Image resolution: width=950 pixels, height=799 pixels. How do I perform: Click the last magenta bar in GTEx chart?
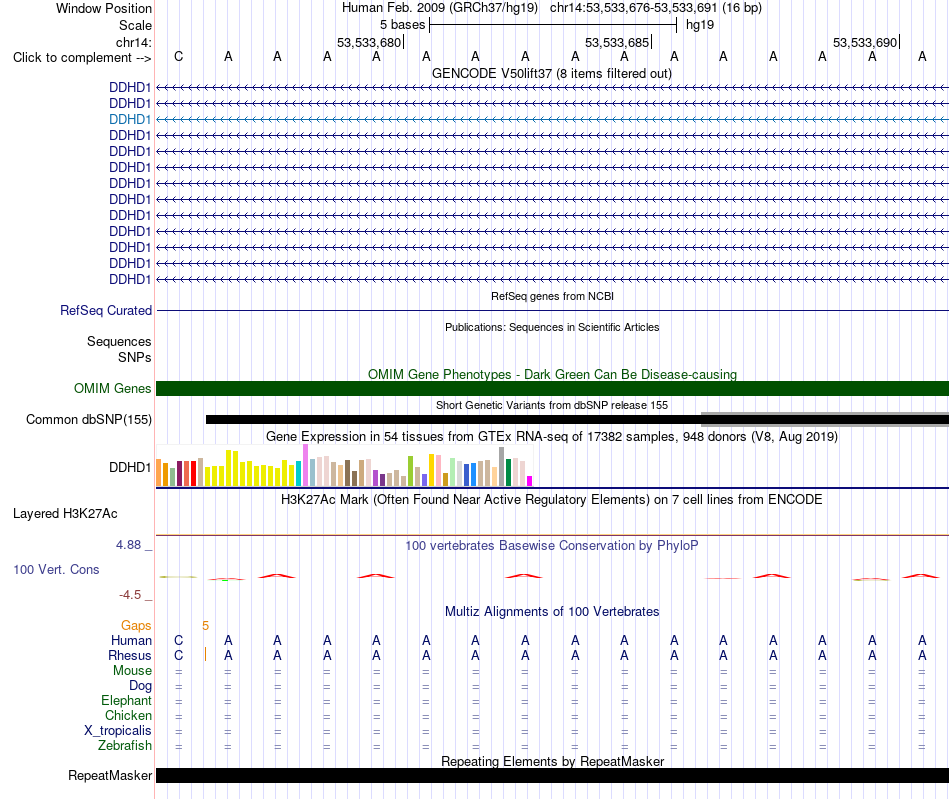(x=530, y=481)
